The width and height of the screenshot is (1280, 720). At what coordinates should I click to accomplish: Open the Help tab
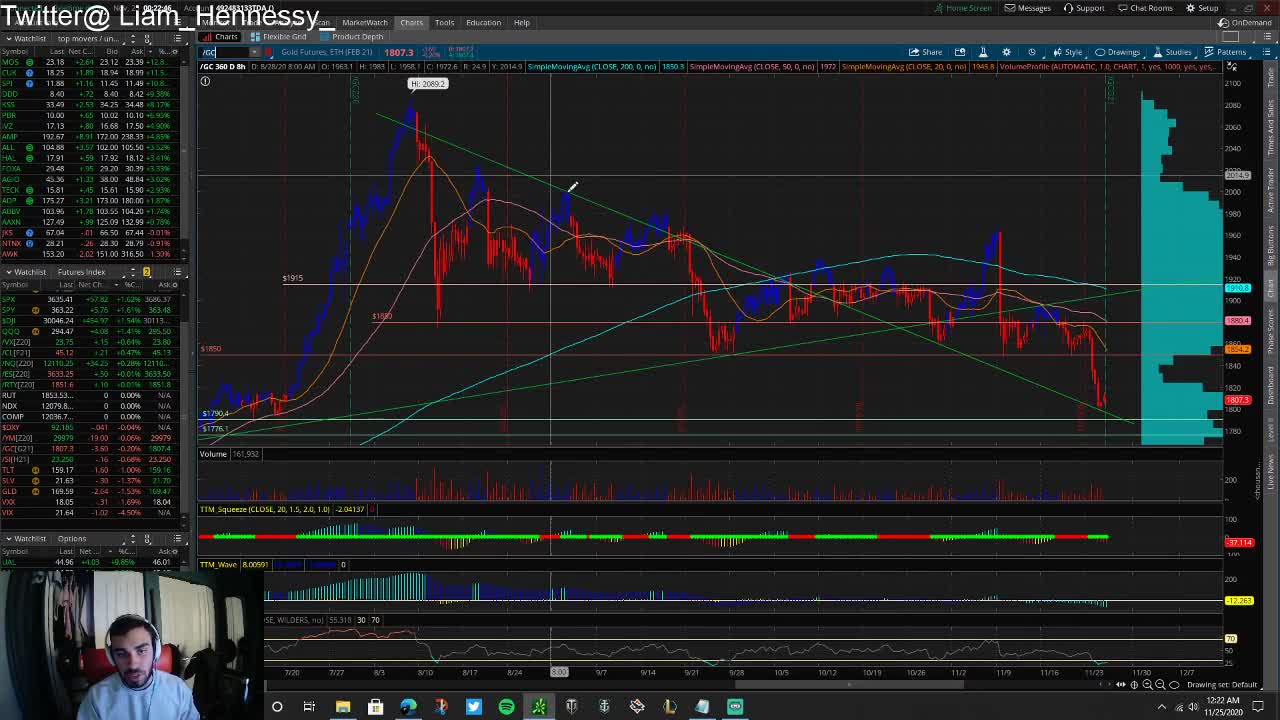tap(522, 22)
